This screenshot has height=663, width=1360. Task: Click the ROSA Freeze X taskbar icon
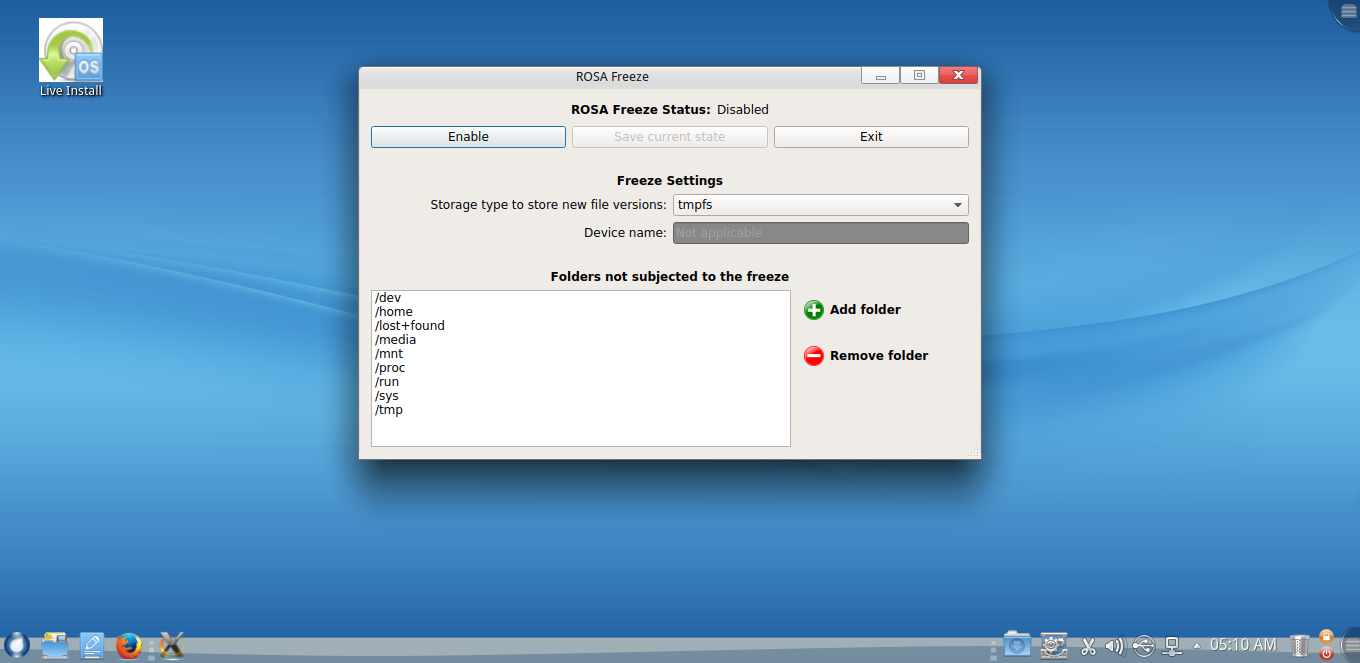click(x=172, y=646)
